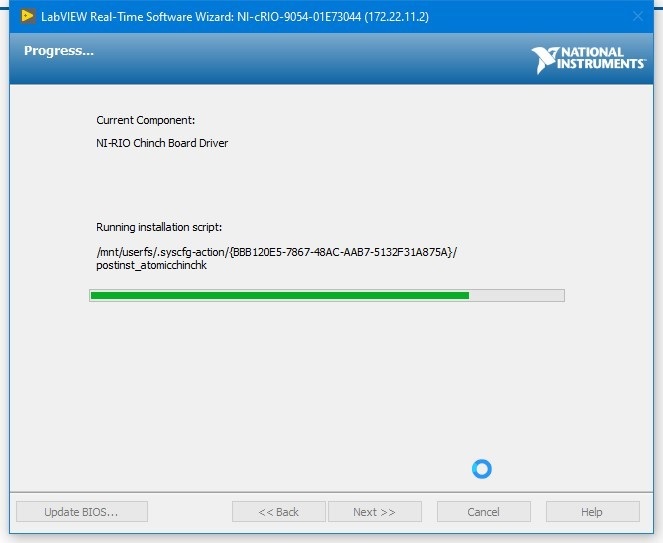The height and width of the screenshot is (543, 663).
Task: Advance with the Next >> button
Action: coord(375,512)
